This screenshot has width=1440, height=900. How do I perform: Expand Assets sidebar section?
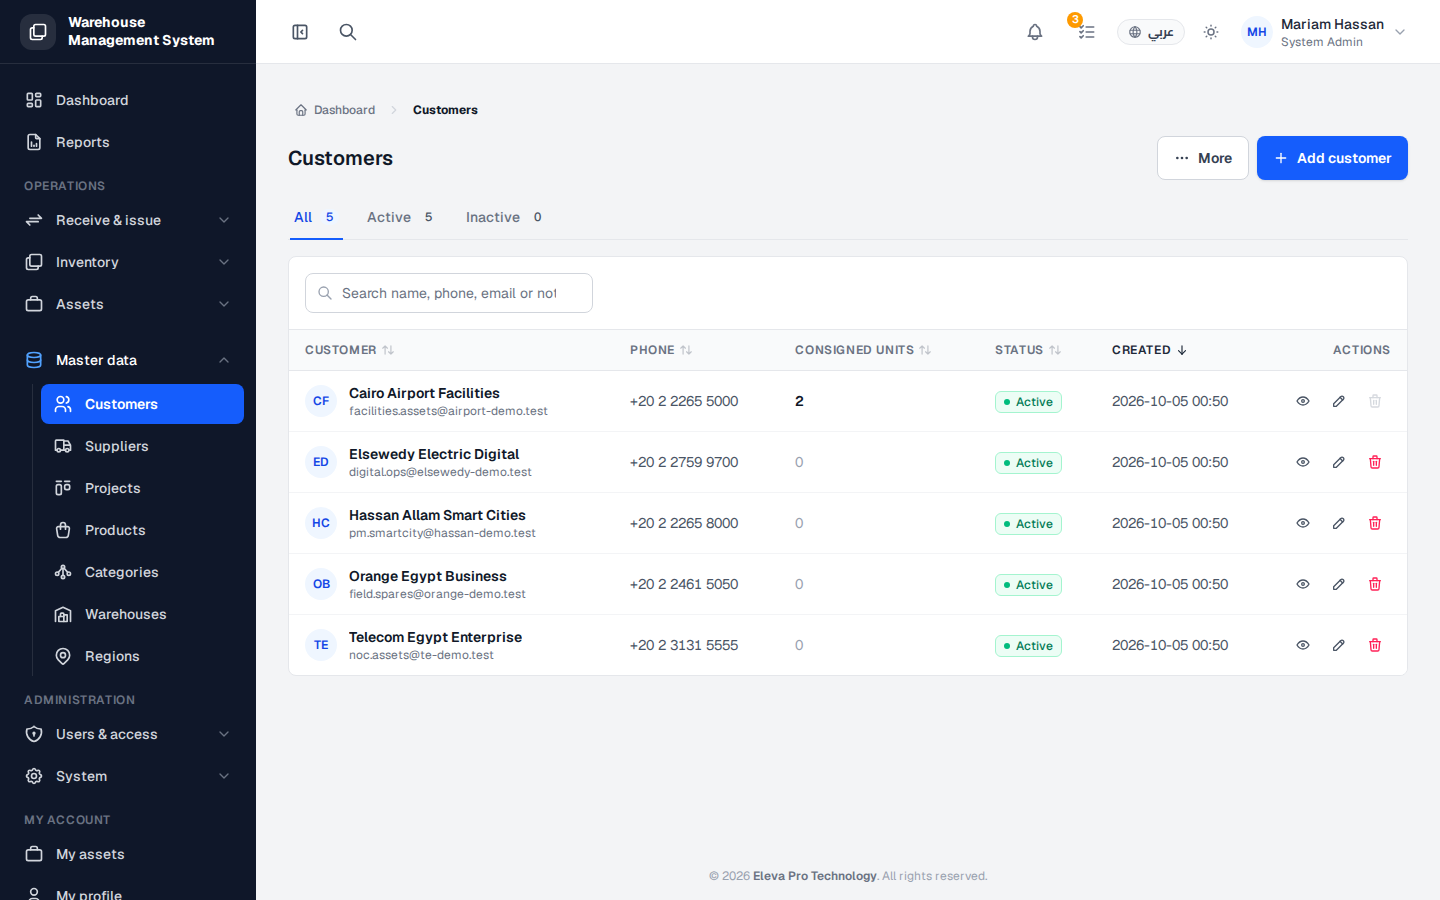pyautogui.click(x=128, y=304)
